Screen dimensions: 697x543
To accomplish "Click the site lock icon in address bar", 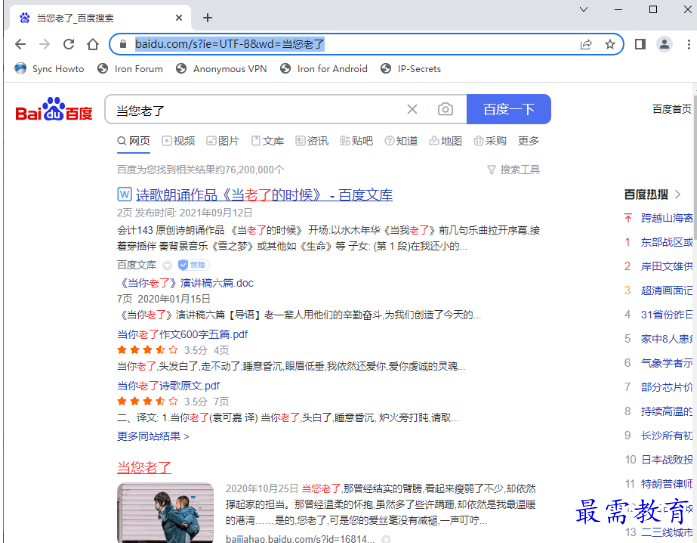I will pos(124,44).
